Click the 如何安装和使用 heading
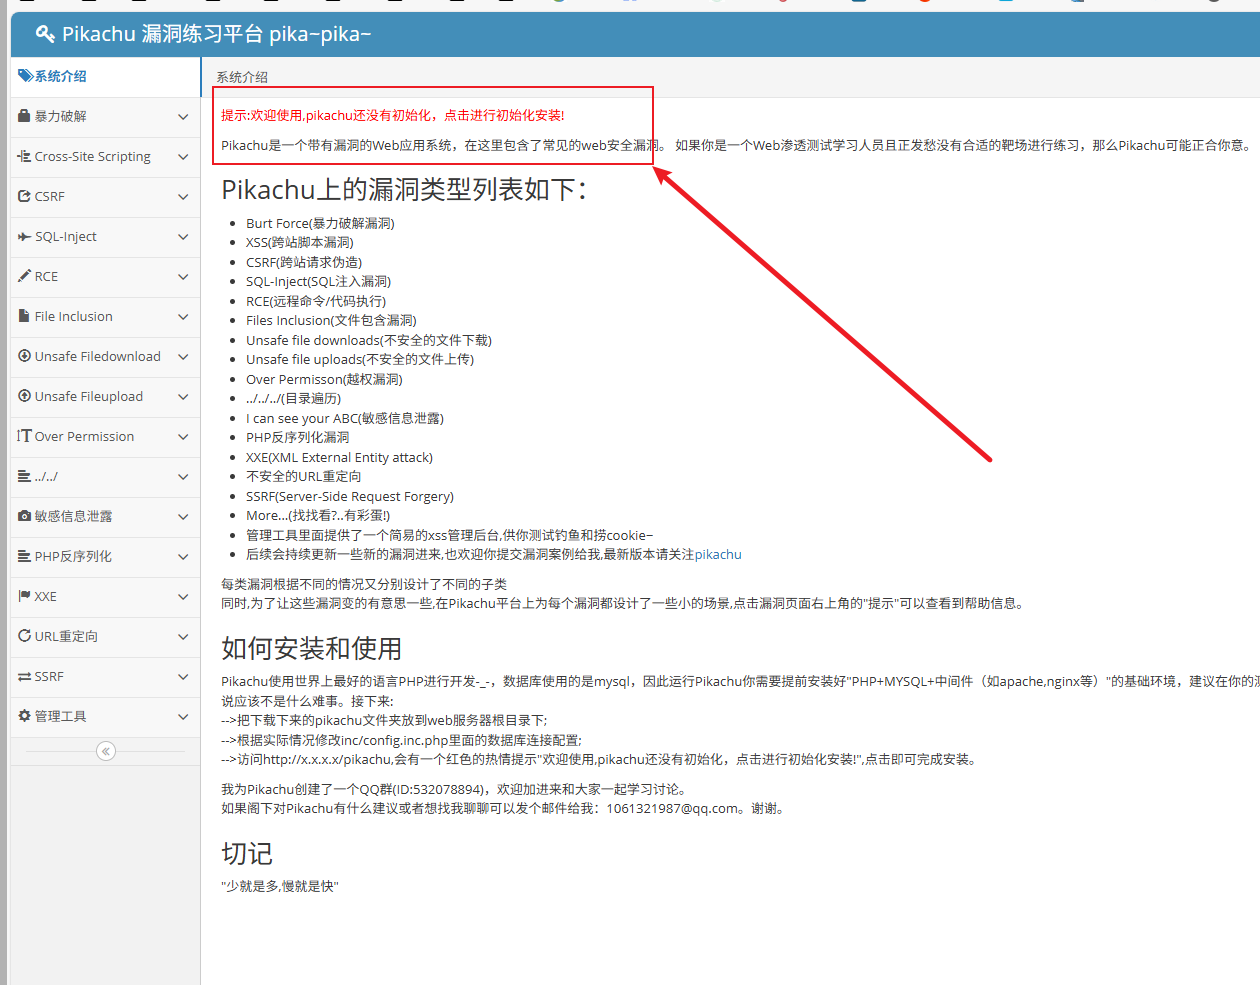1260x985 pixels. coord(312,649)
